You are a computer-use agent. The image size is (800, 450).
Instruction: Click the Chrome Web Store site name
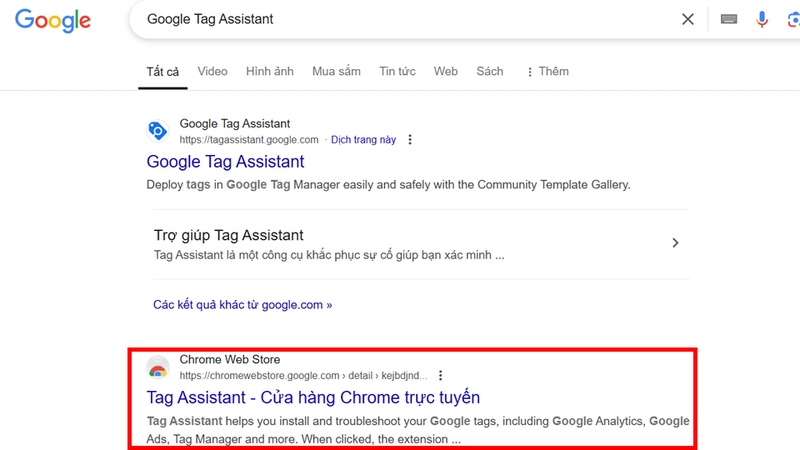[230, 360]
